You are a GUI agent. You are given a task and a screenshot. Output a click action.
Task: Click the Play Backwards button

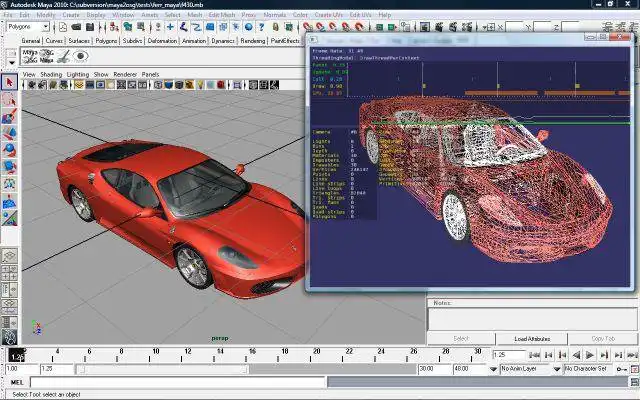pyautogui.click(x=576, y=355)
